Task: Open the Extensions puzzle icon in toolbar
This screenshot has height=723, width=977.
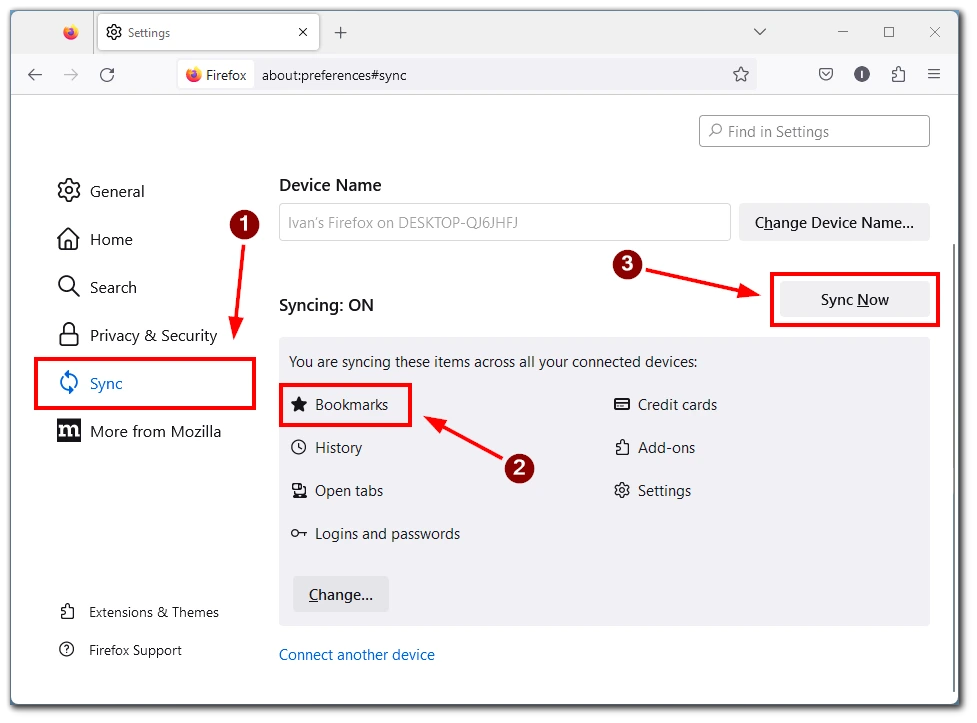Action: (898, 75)
